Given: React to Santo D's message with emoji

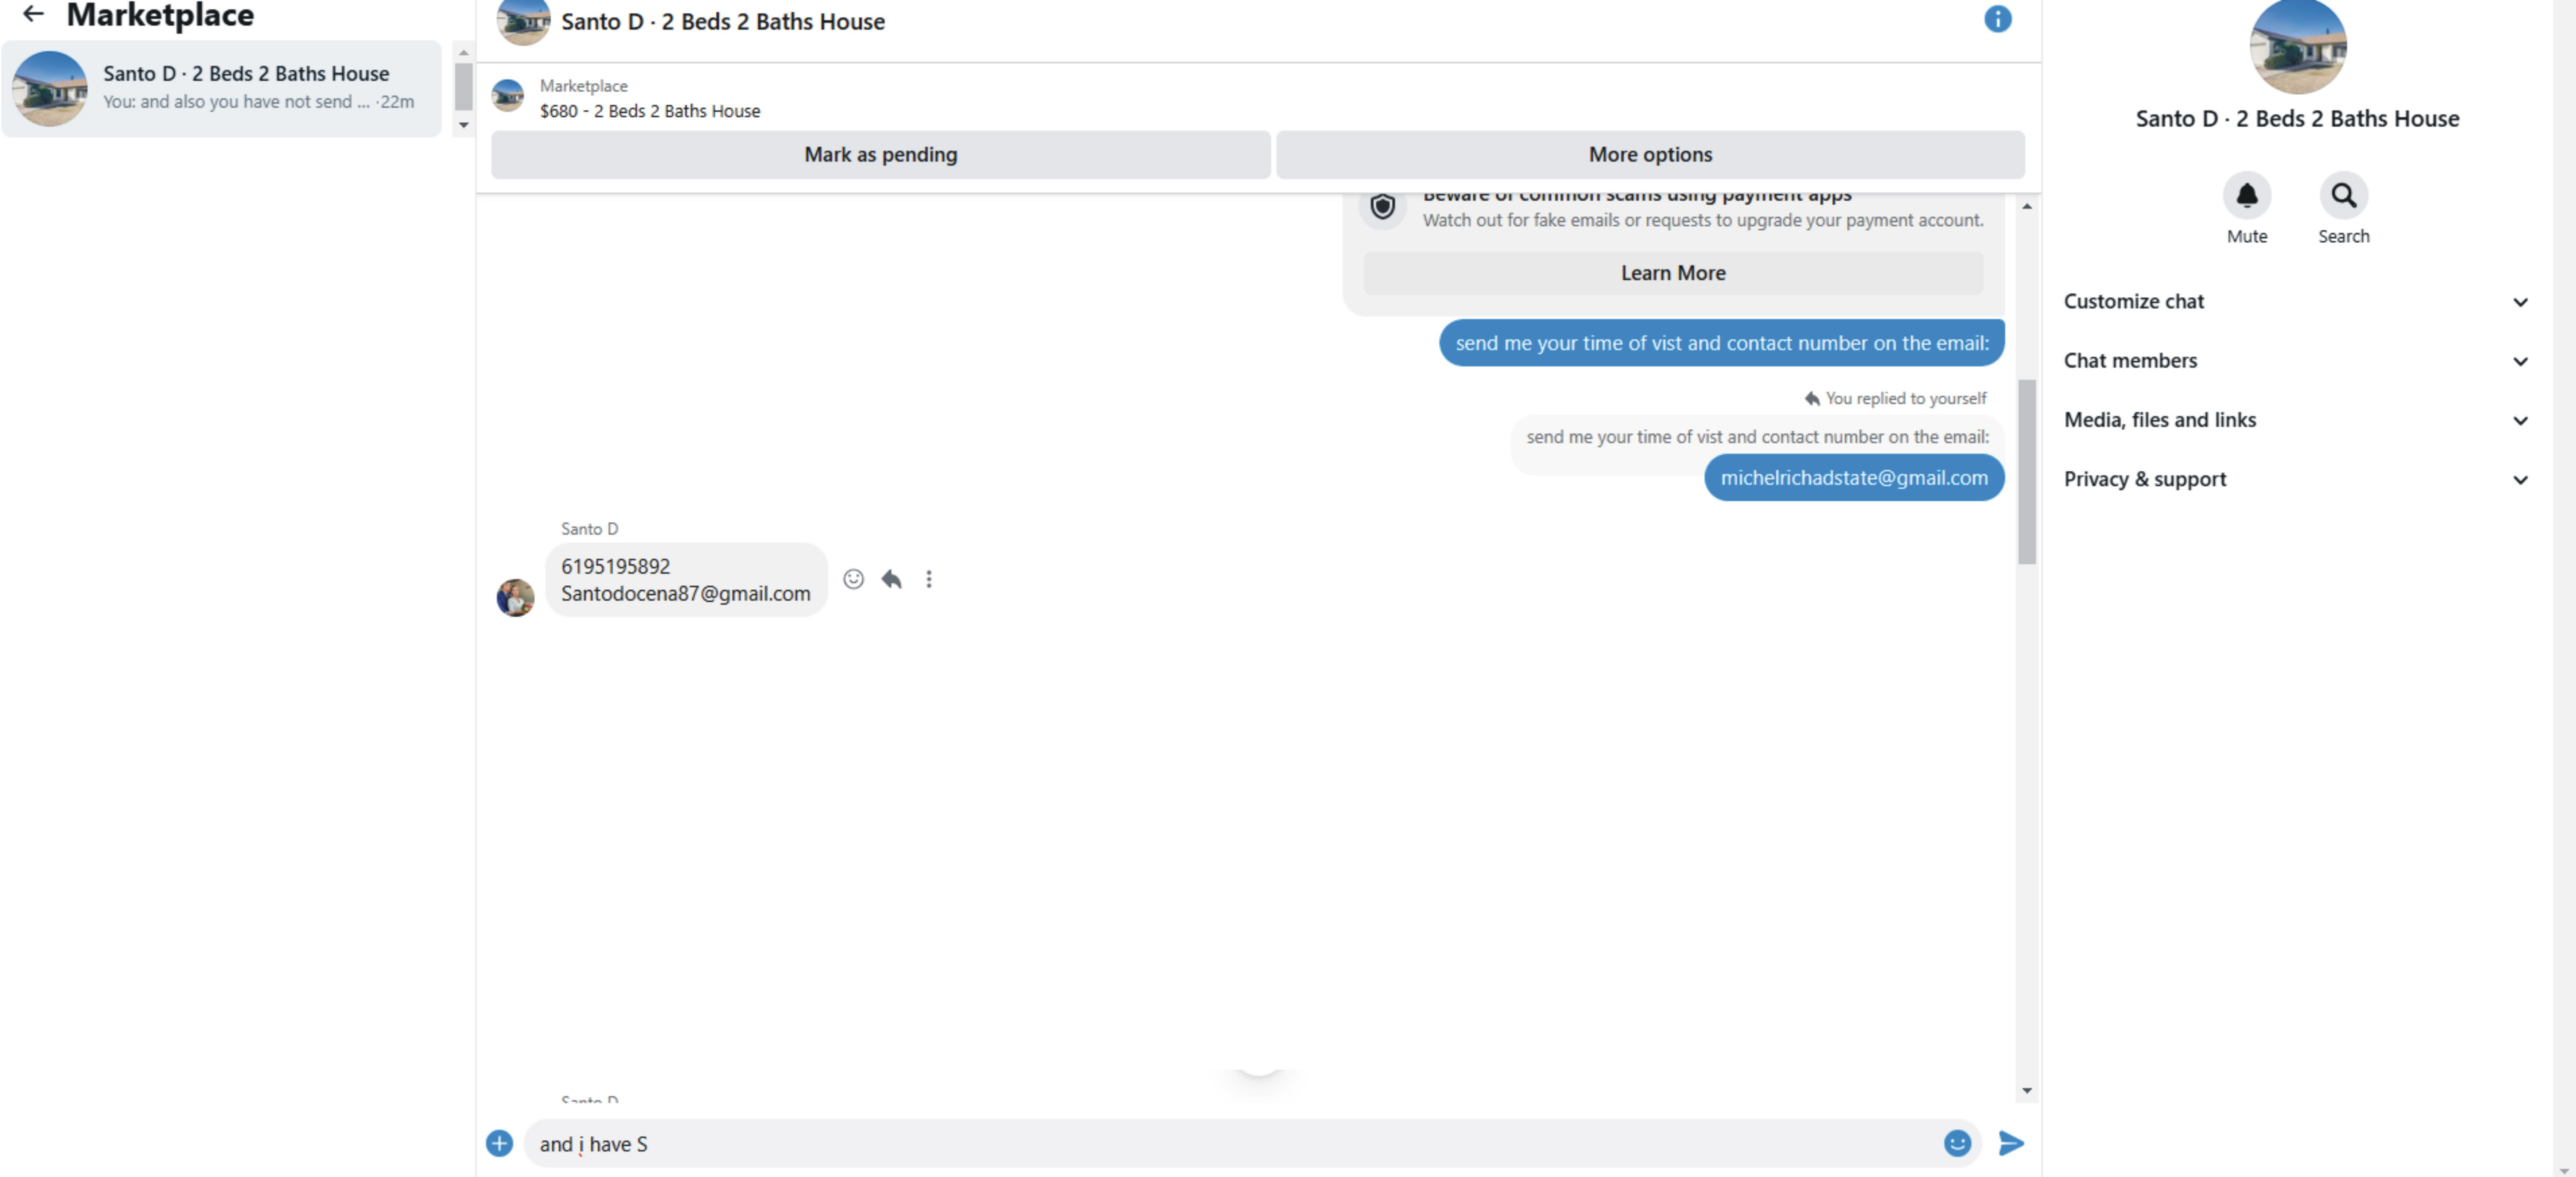Looking at the screenshot, I should click(853, 579).
